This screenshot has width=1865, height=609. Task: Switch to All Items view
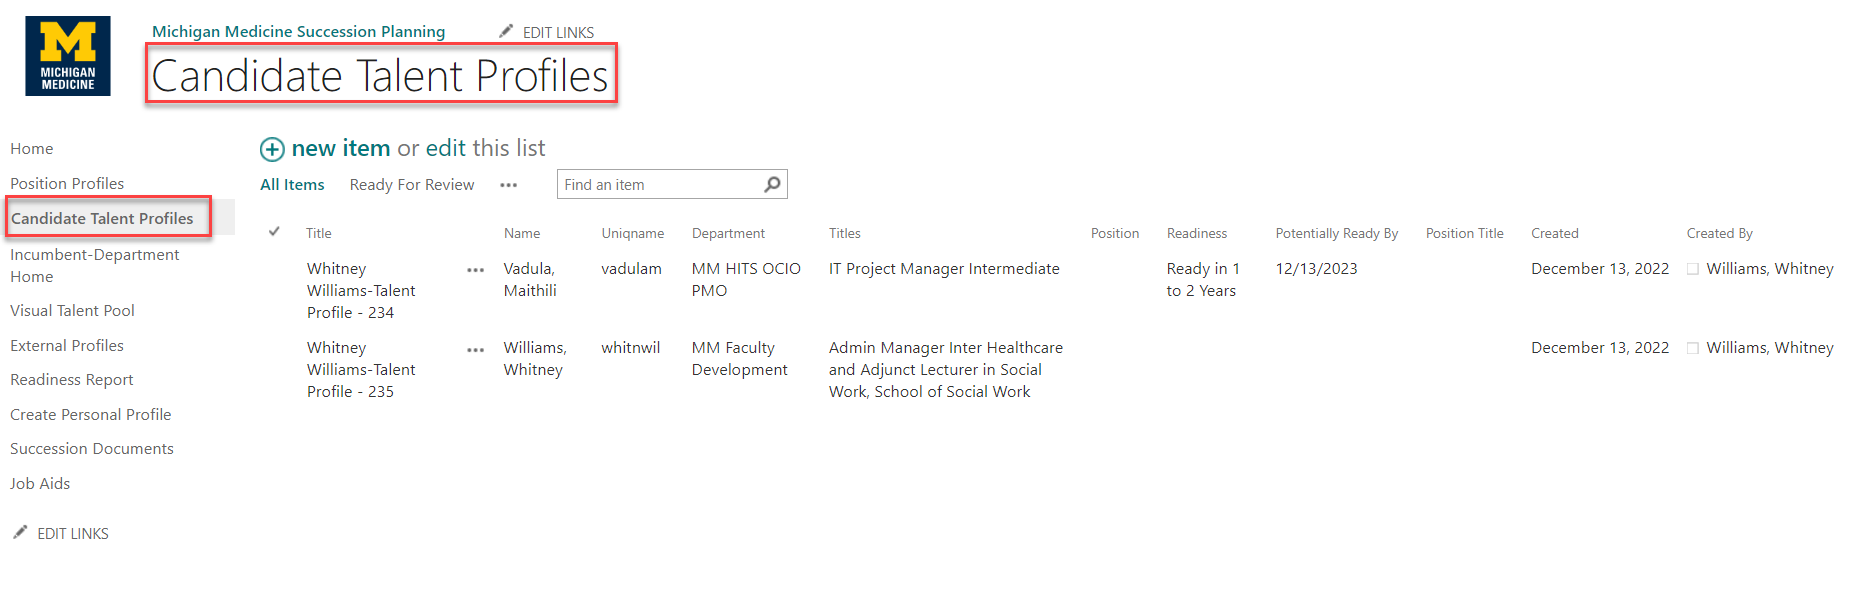pos(292,185)
